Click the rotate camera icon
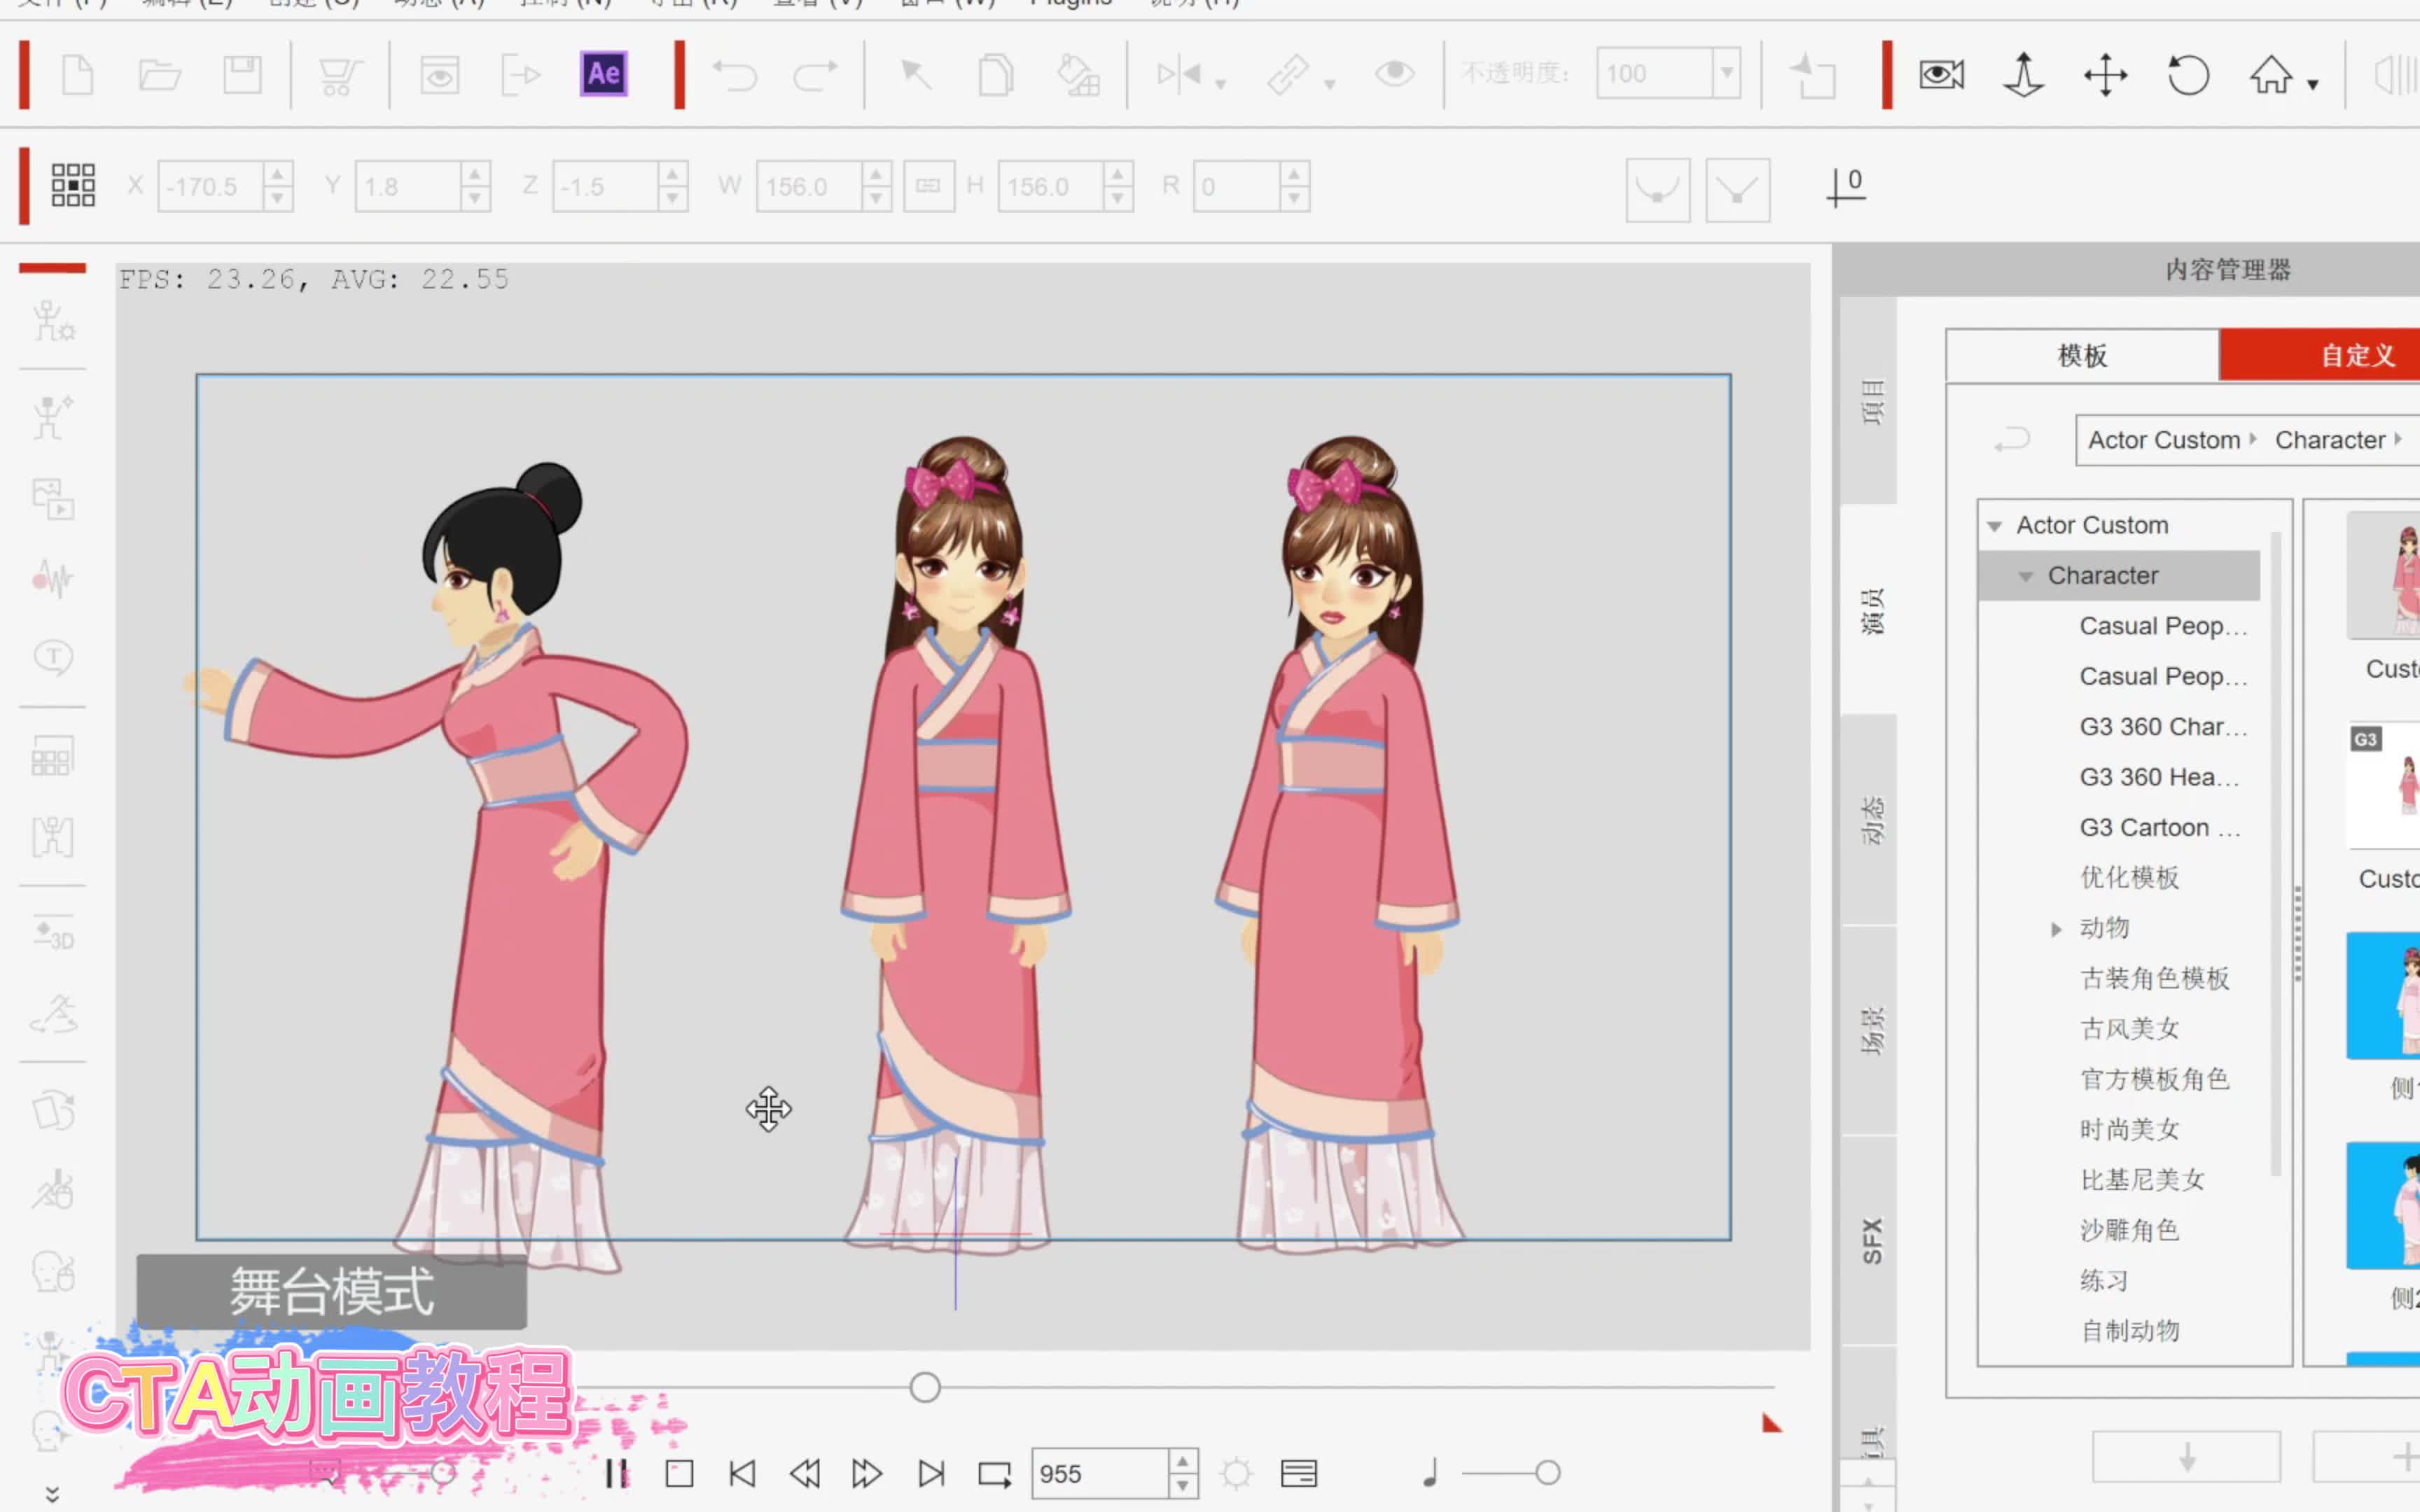2420x1512 pixels. coord(2187,75)
